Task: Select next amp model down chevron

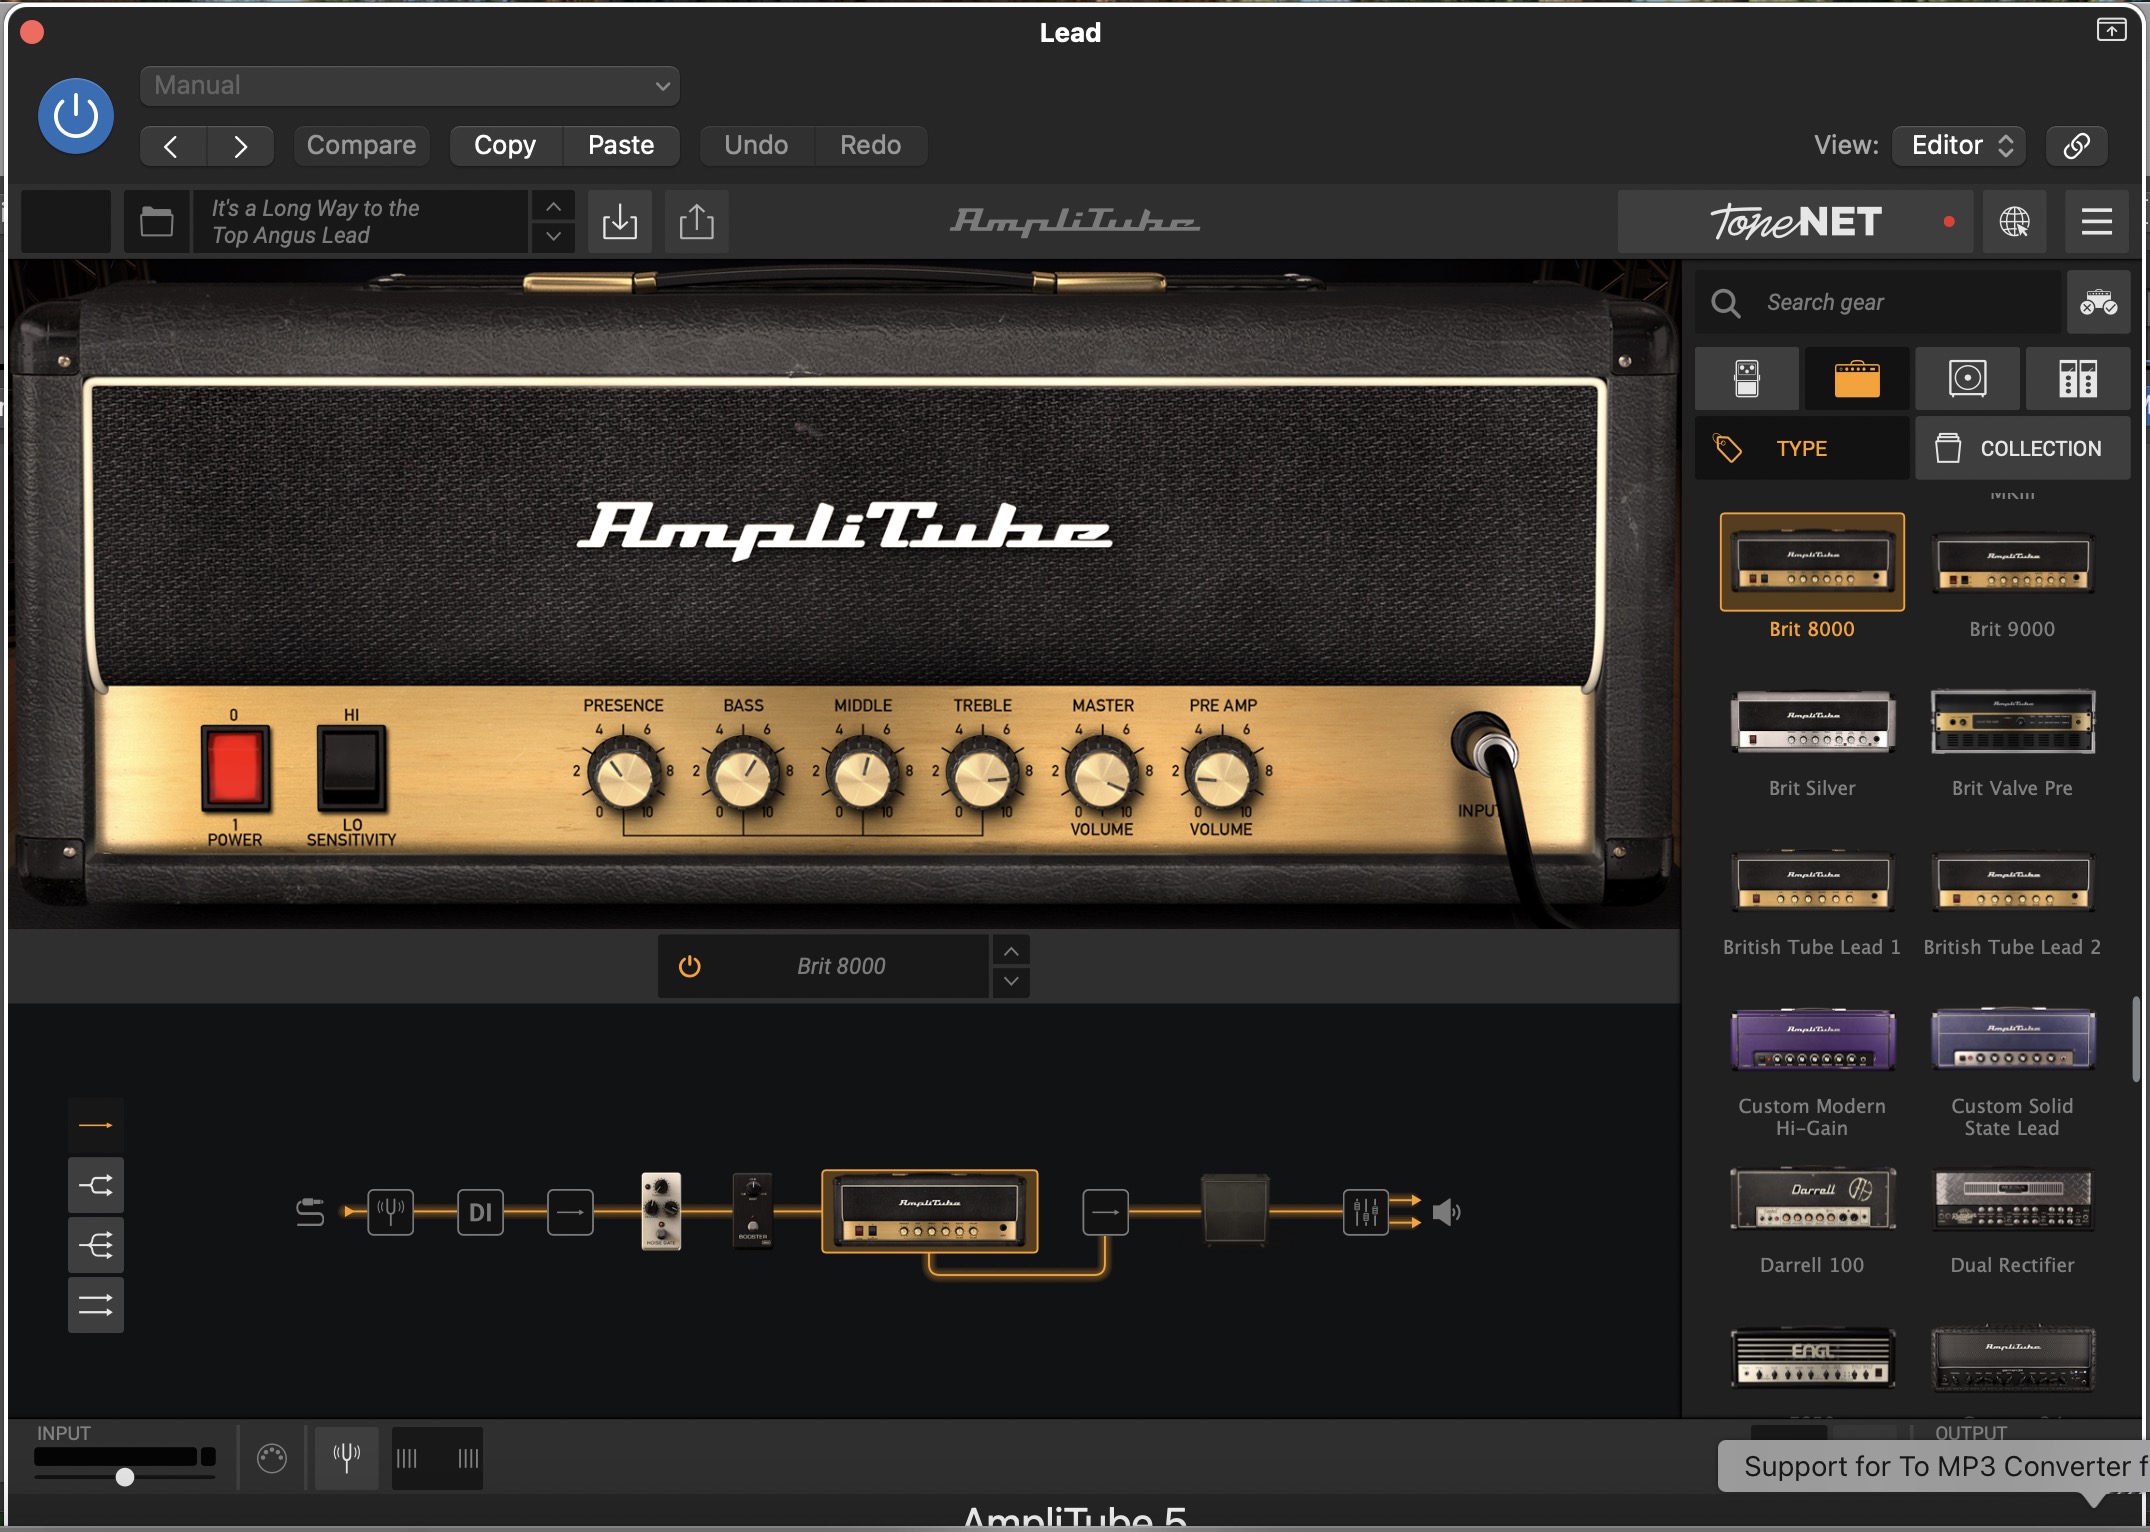Action: [x=1011, y=981]
